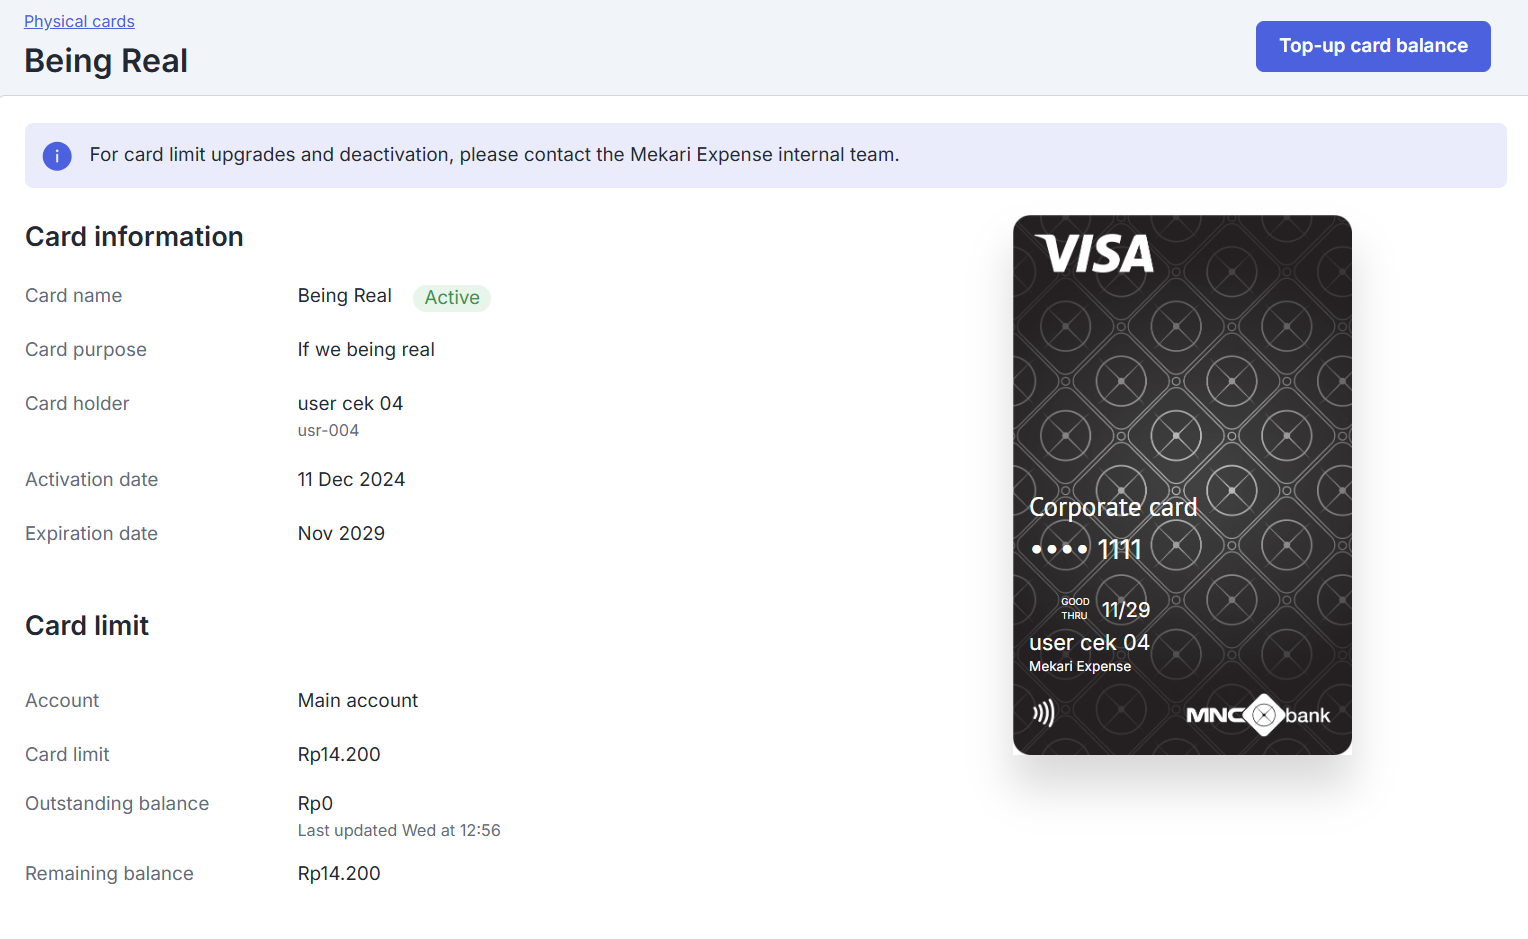The height and width of the screenshot is (939, 1528).
Task: Click the 'Activation date' label
Action: (x=92, y=480)
